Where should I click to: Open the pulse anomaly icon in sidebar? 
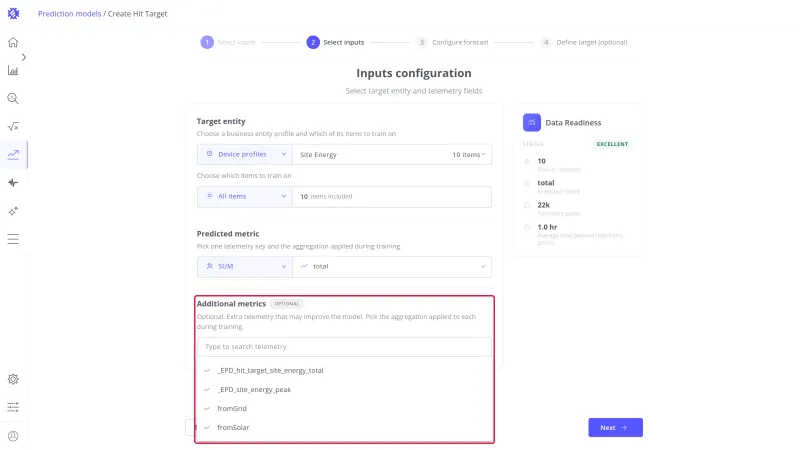(x=13, y=183)
